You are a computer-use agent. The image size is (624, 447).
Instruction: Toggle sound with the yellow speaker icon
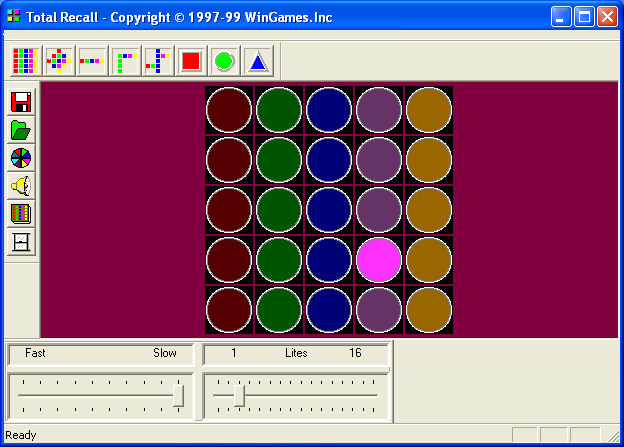(x=21, y=186)
